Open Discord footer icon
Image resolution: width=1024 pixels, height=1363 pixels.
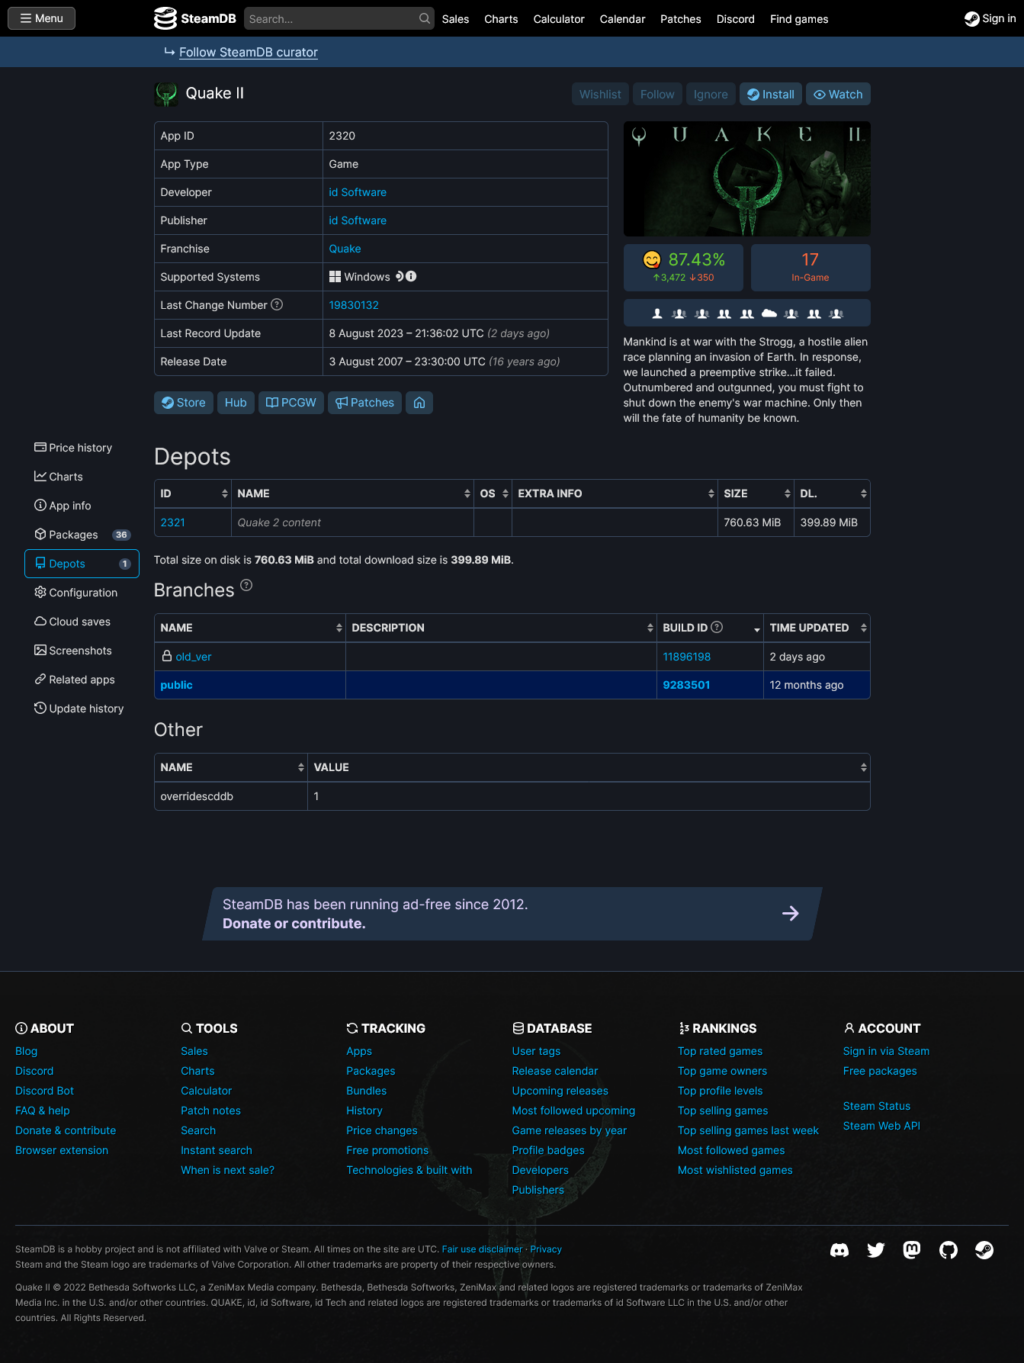click(x=840, y=1250)
